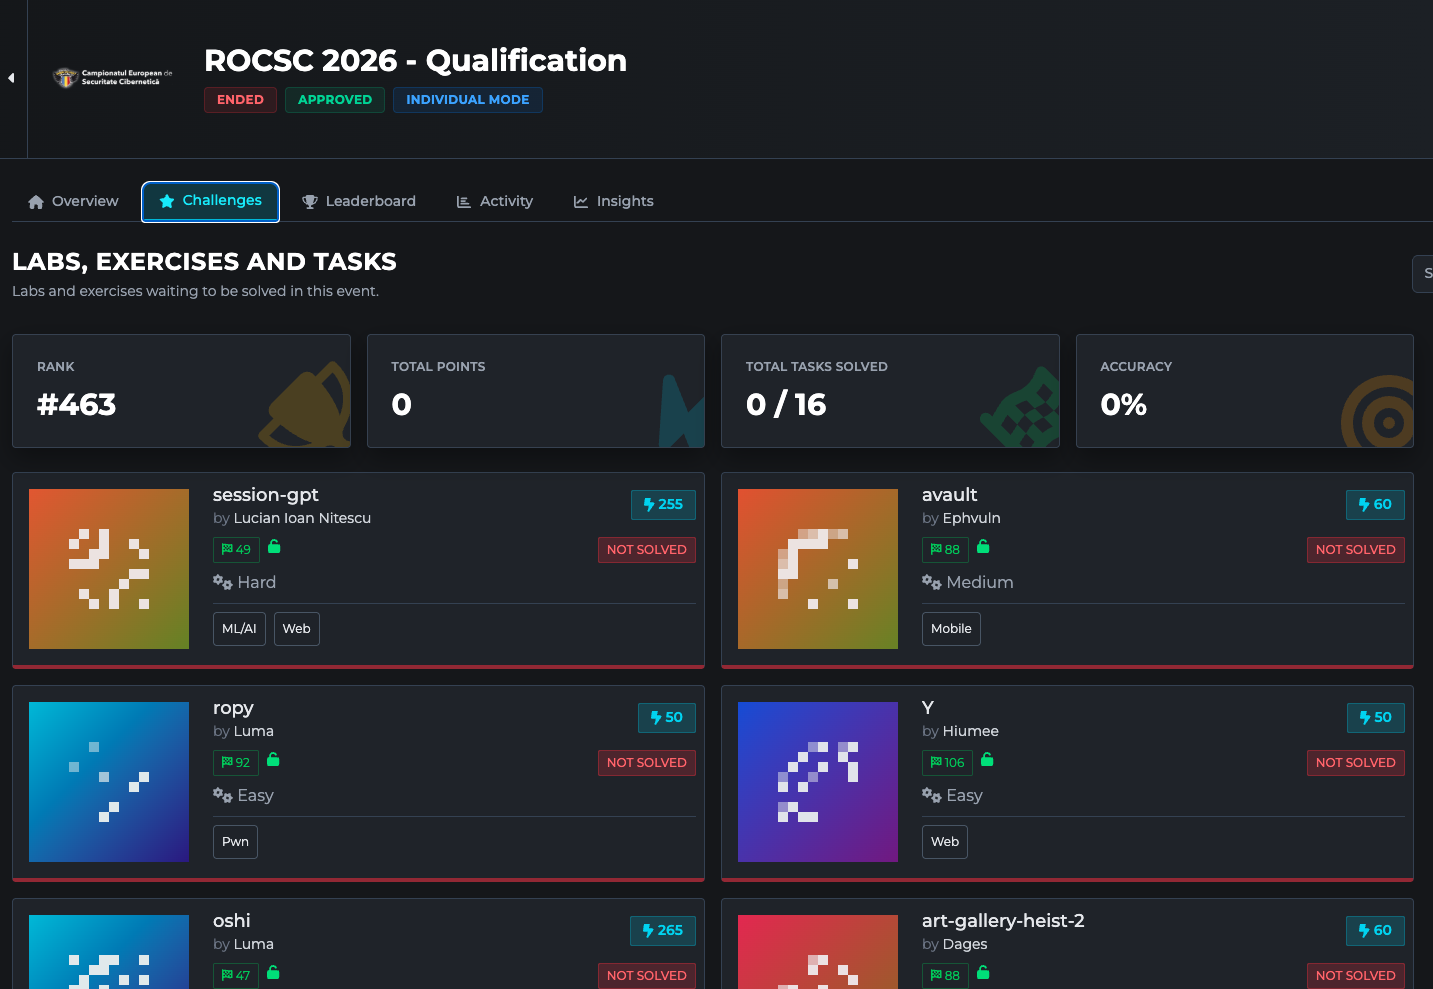Open the session-gpt challenge thumbnail

click(x=109, y=569)
